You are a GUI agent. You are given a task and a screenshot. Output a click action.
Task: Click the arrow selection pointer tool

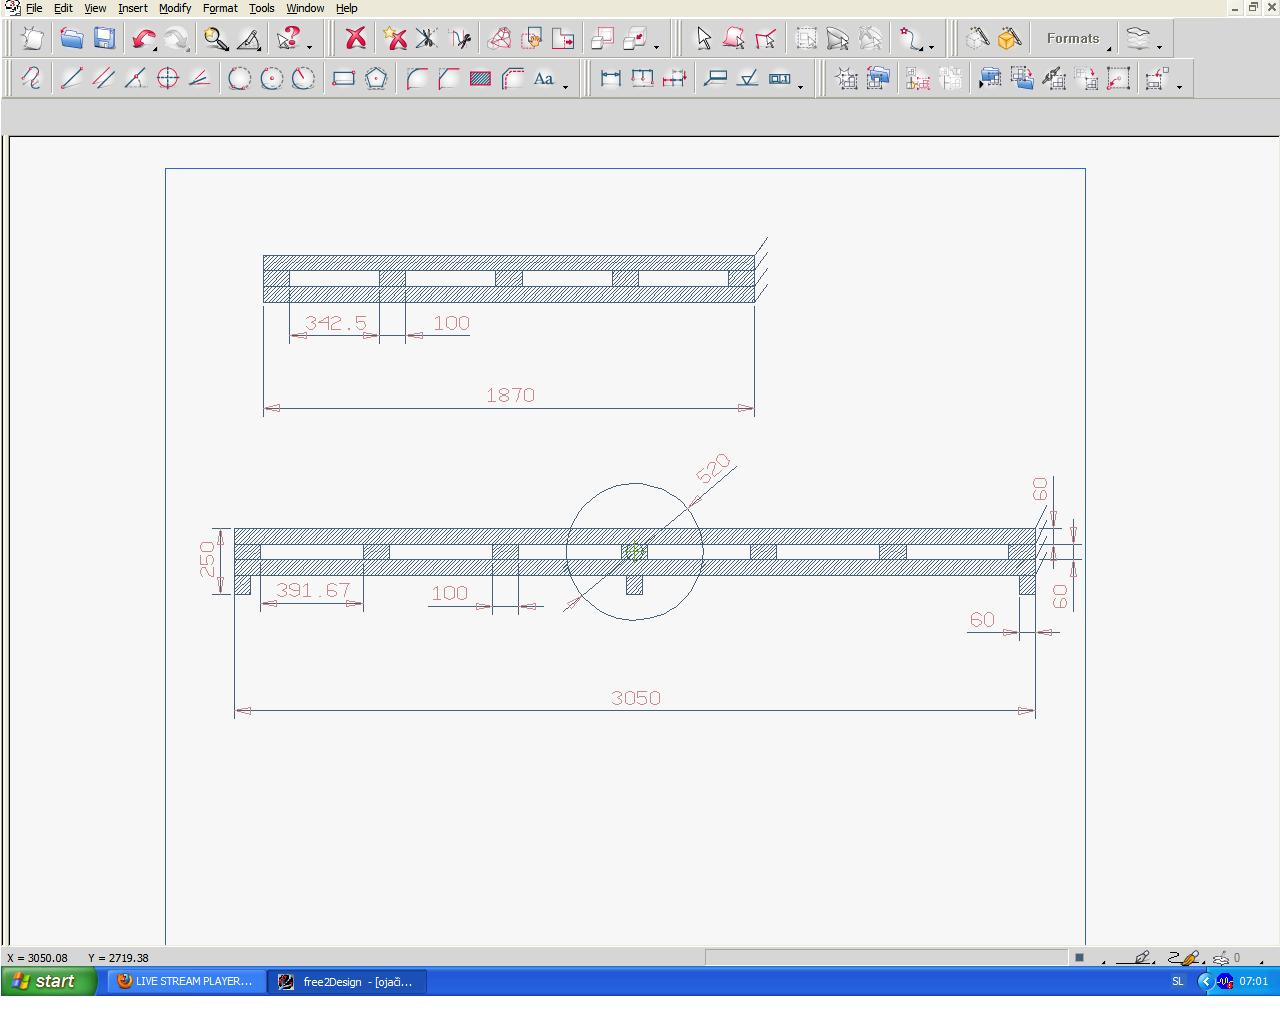[x=702, y=39]
